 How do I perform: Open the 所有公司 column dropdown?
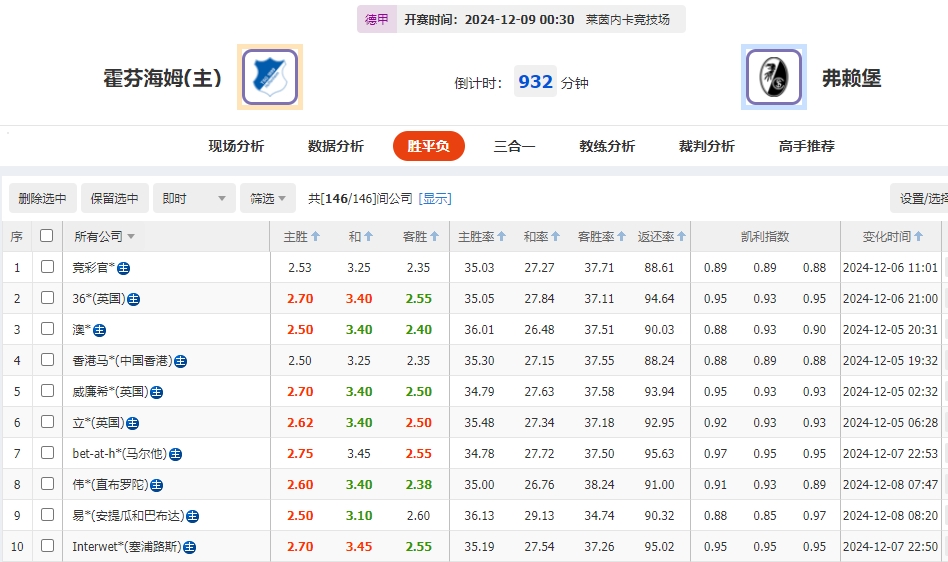pyautogui.click(x=104, y=237)
